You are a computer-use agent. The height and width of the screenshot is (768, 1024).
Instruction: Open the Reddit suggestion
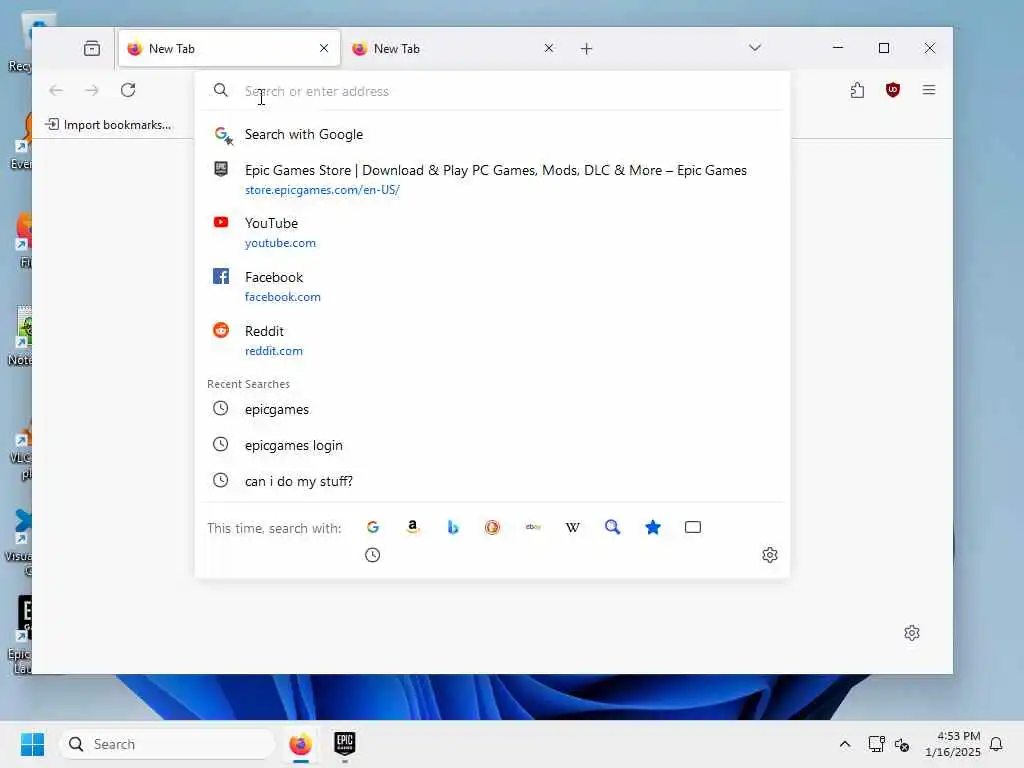[492, 340]
